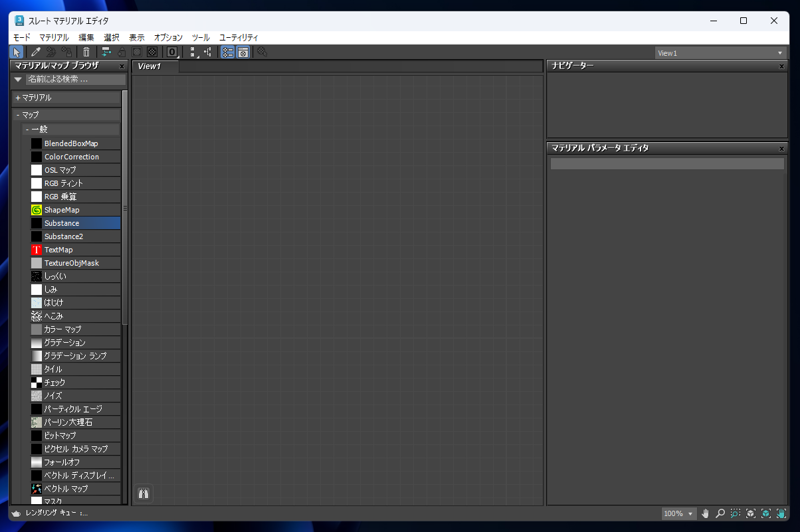Toggle Hide Unused Nodeslots lock icon
This screenshot has height=532, width=800.
[121, 52]
